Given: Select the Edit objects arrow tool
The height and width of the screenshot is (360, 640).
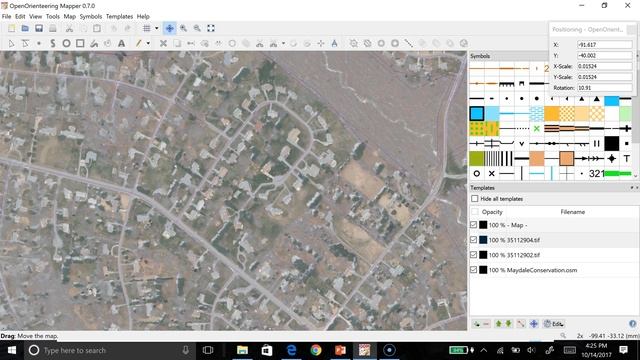Looking at the screenshot, I should [x=11, y=43].
